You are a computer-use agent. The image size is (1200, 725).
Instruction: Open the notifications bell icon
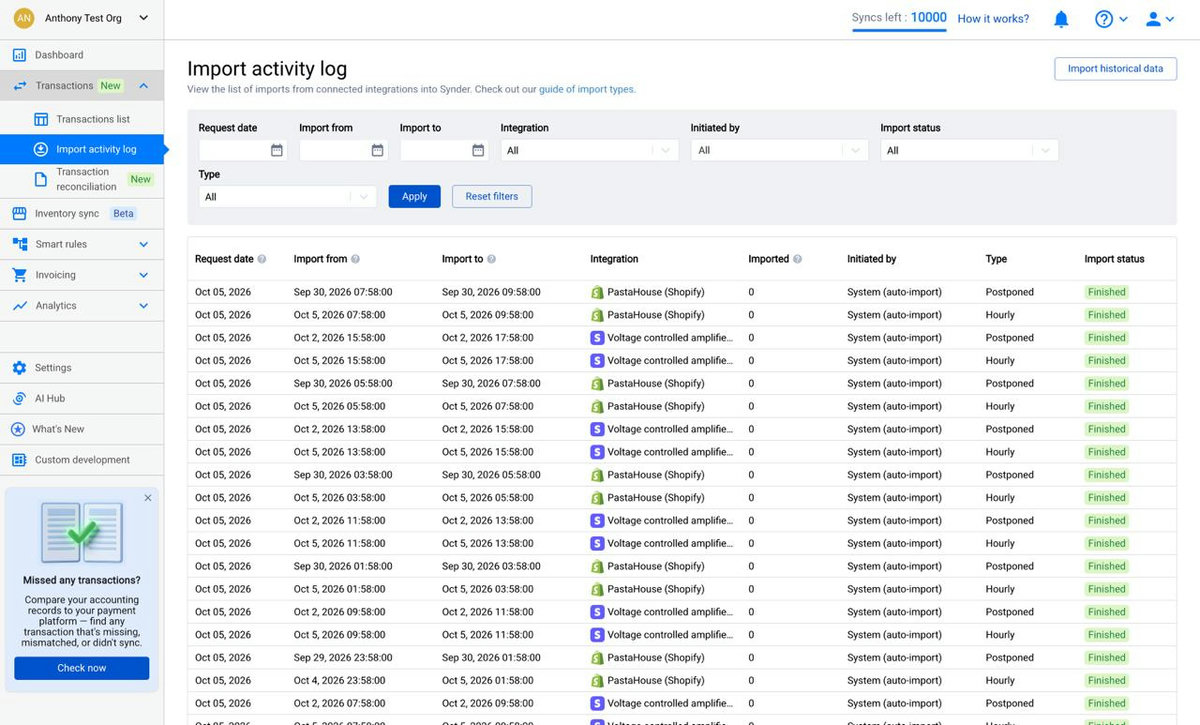point(1062,19)
